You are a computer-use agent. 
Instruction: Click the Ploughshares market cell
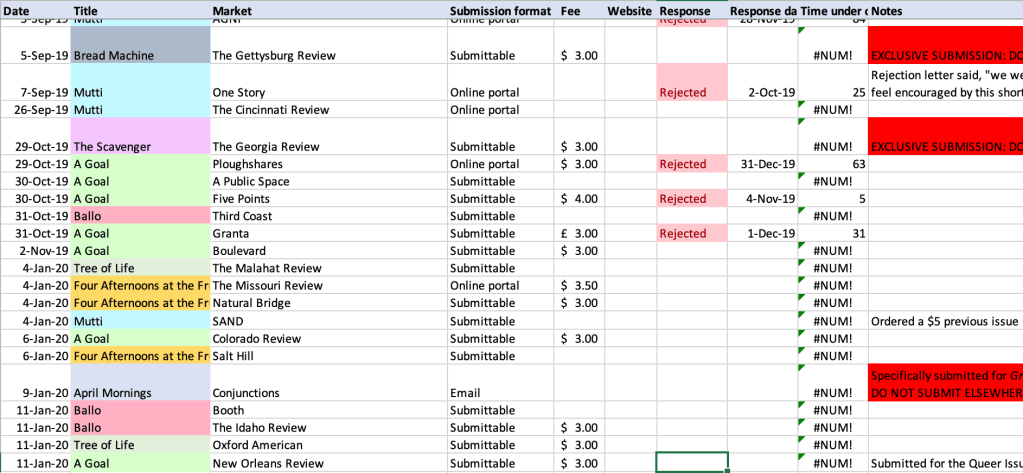pos(329,164)
